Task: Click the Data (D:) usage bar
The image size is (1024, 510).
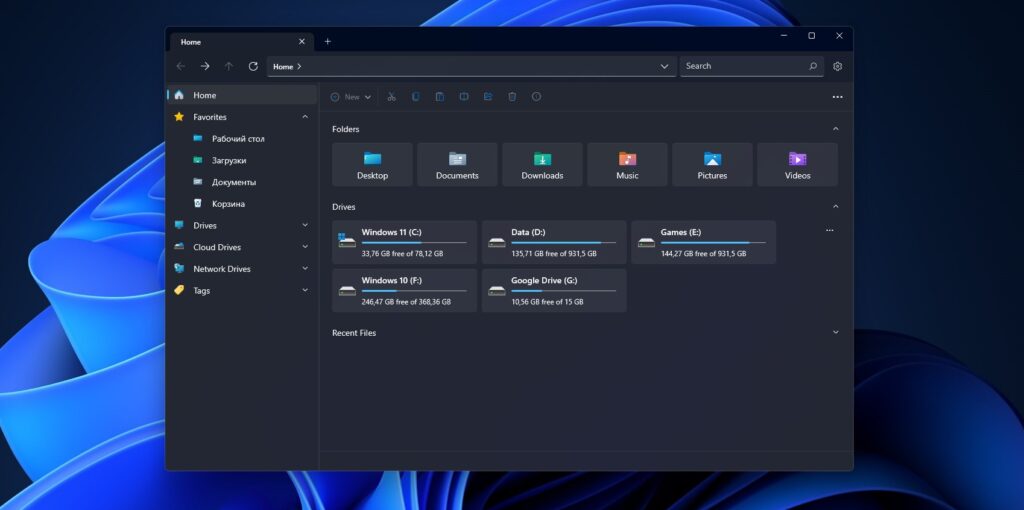Action: (564, 243)
